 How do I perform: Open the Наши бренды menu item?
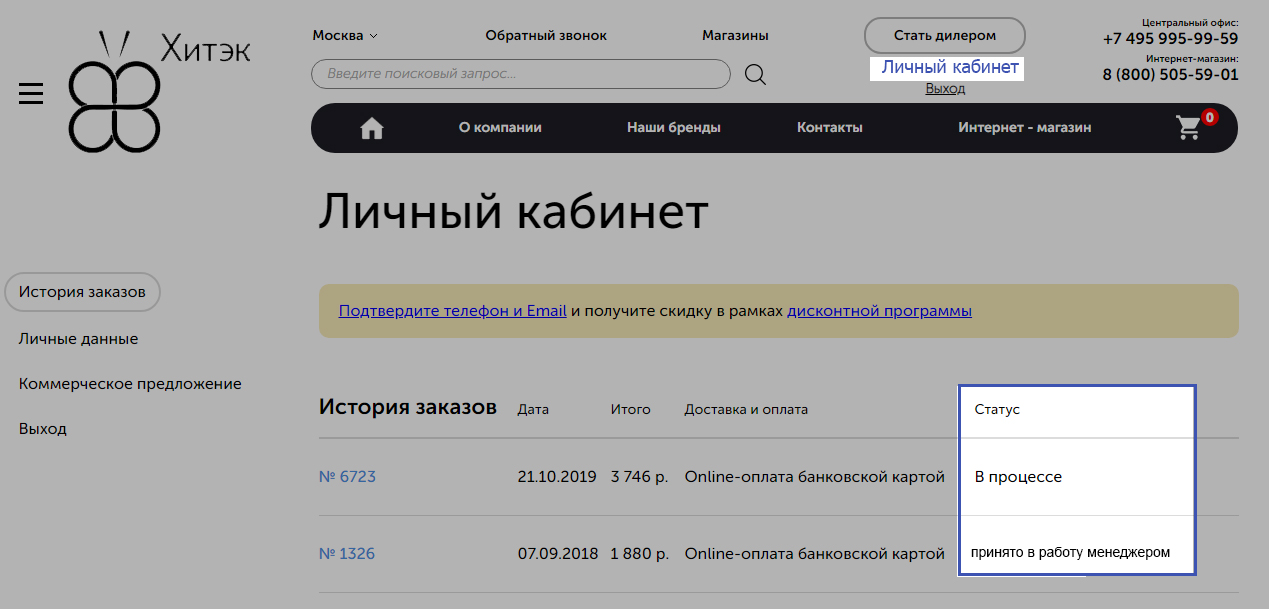coord(673,128)
